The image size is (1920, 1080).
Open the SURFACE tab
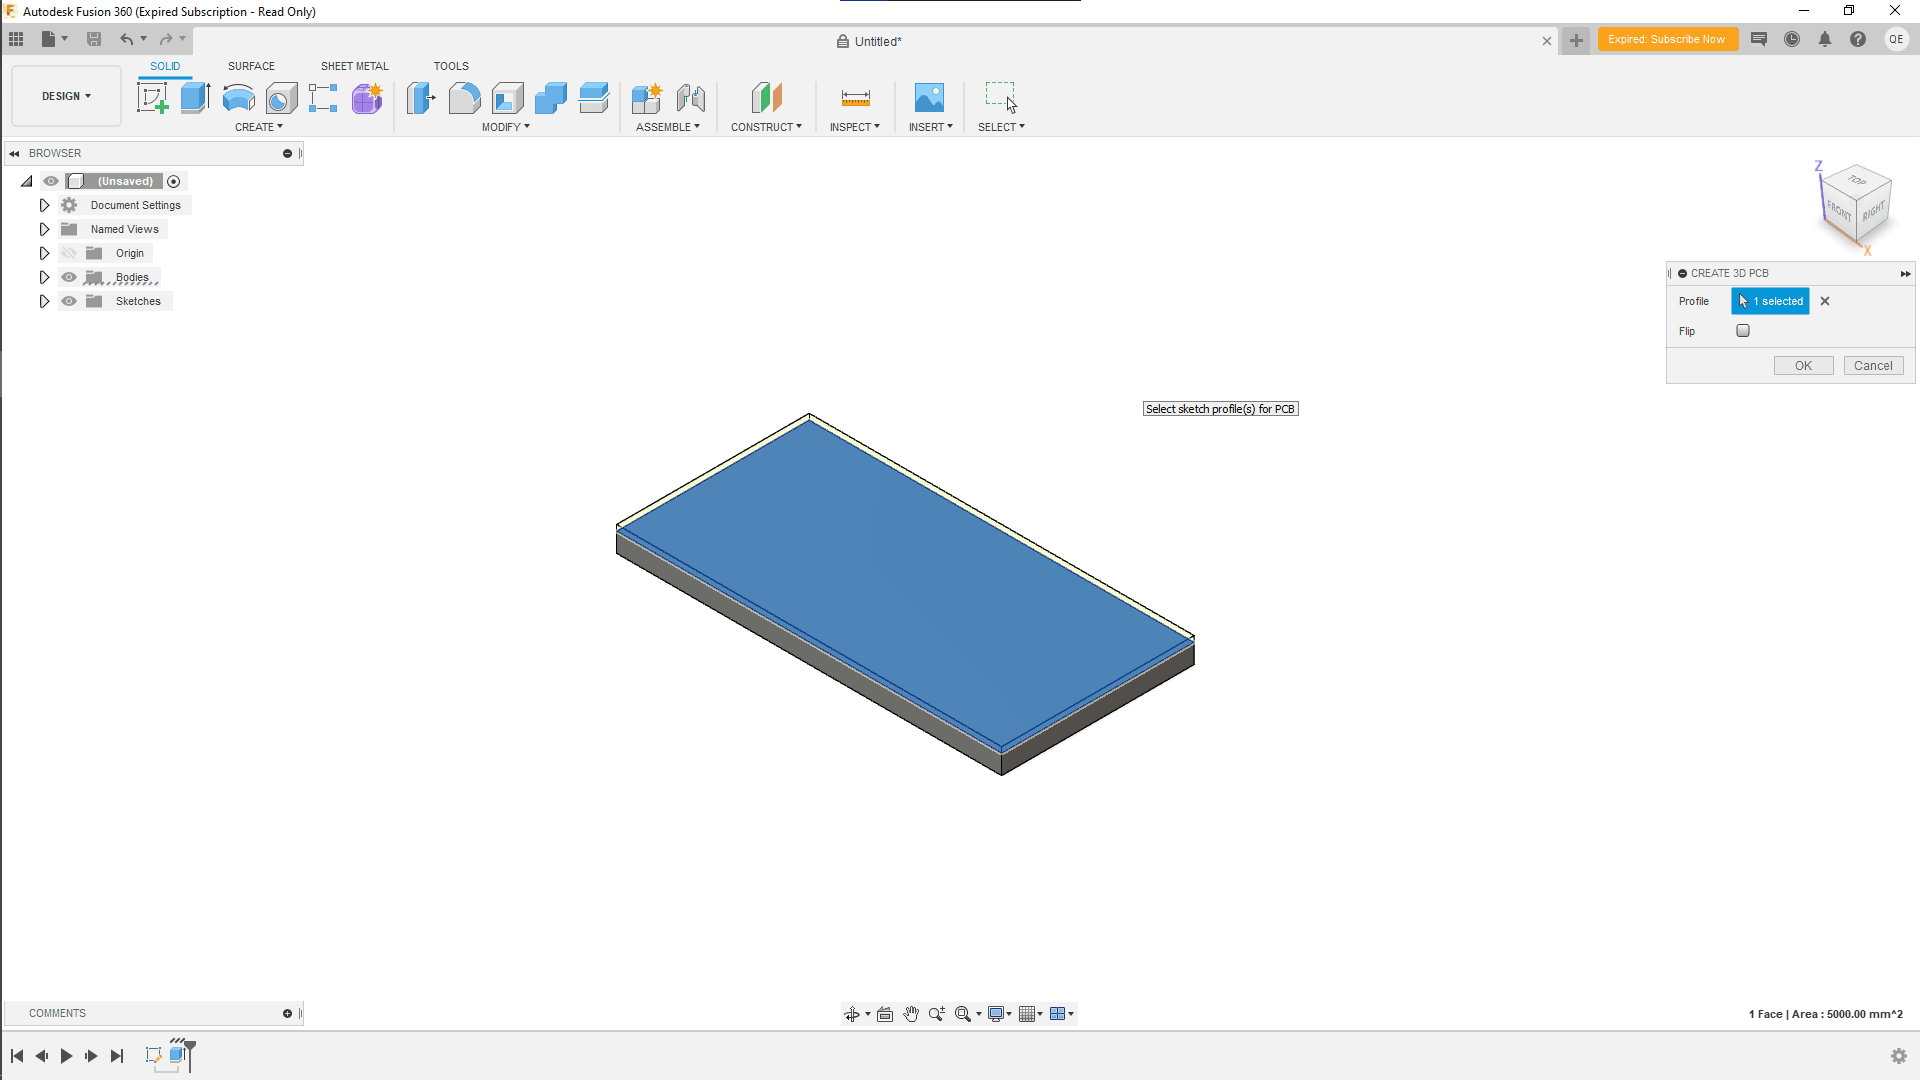(x=251, y=66)
